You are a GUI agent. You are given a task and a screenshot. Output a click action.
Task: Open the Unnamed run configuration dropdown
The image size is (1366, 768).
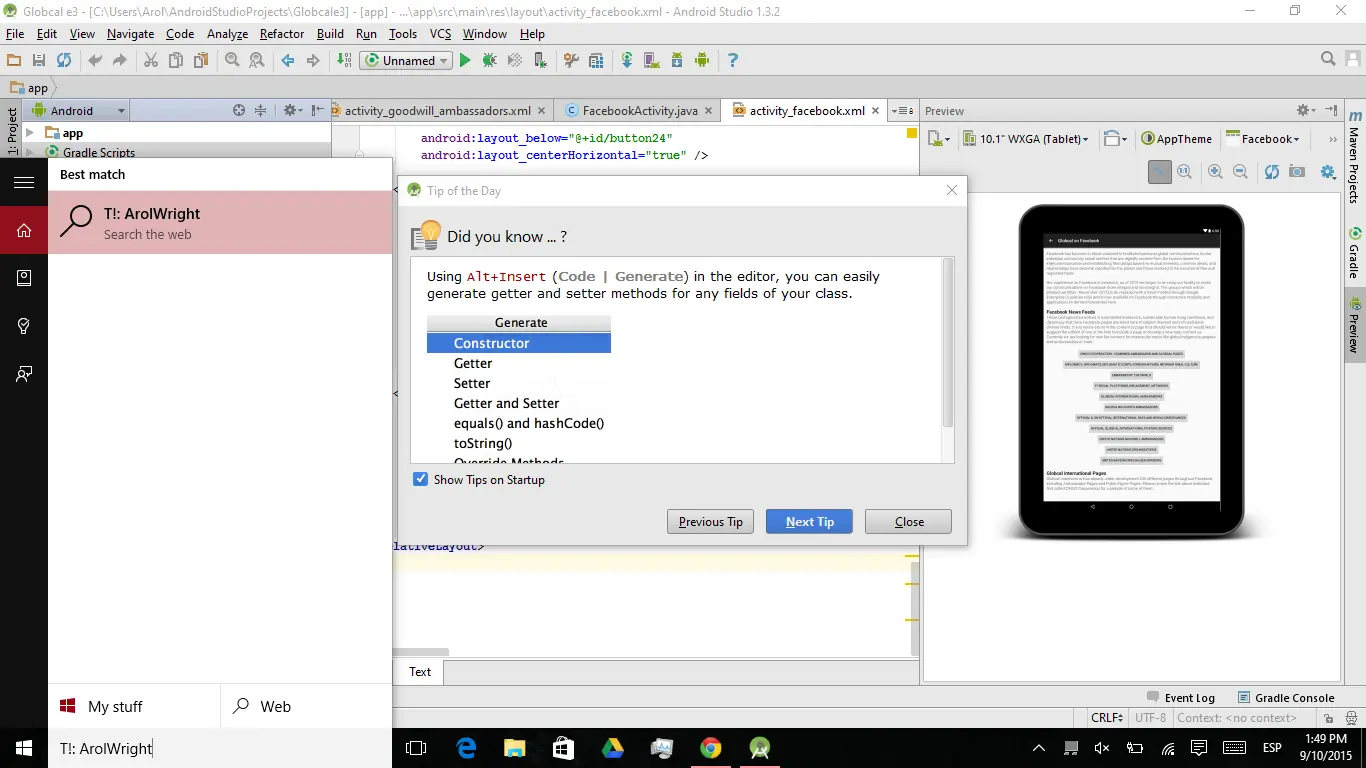404,61
